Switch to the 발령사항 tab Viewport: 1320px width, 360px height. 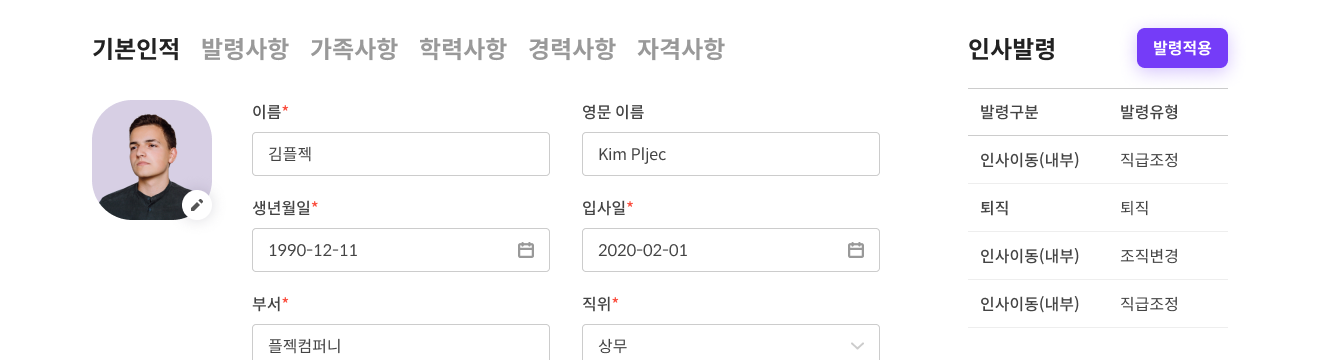pos(245,48)
